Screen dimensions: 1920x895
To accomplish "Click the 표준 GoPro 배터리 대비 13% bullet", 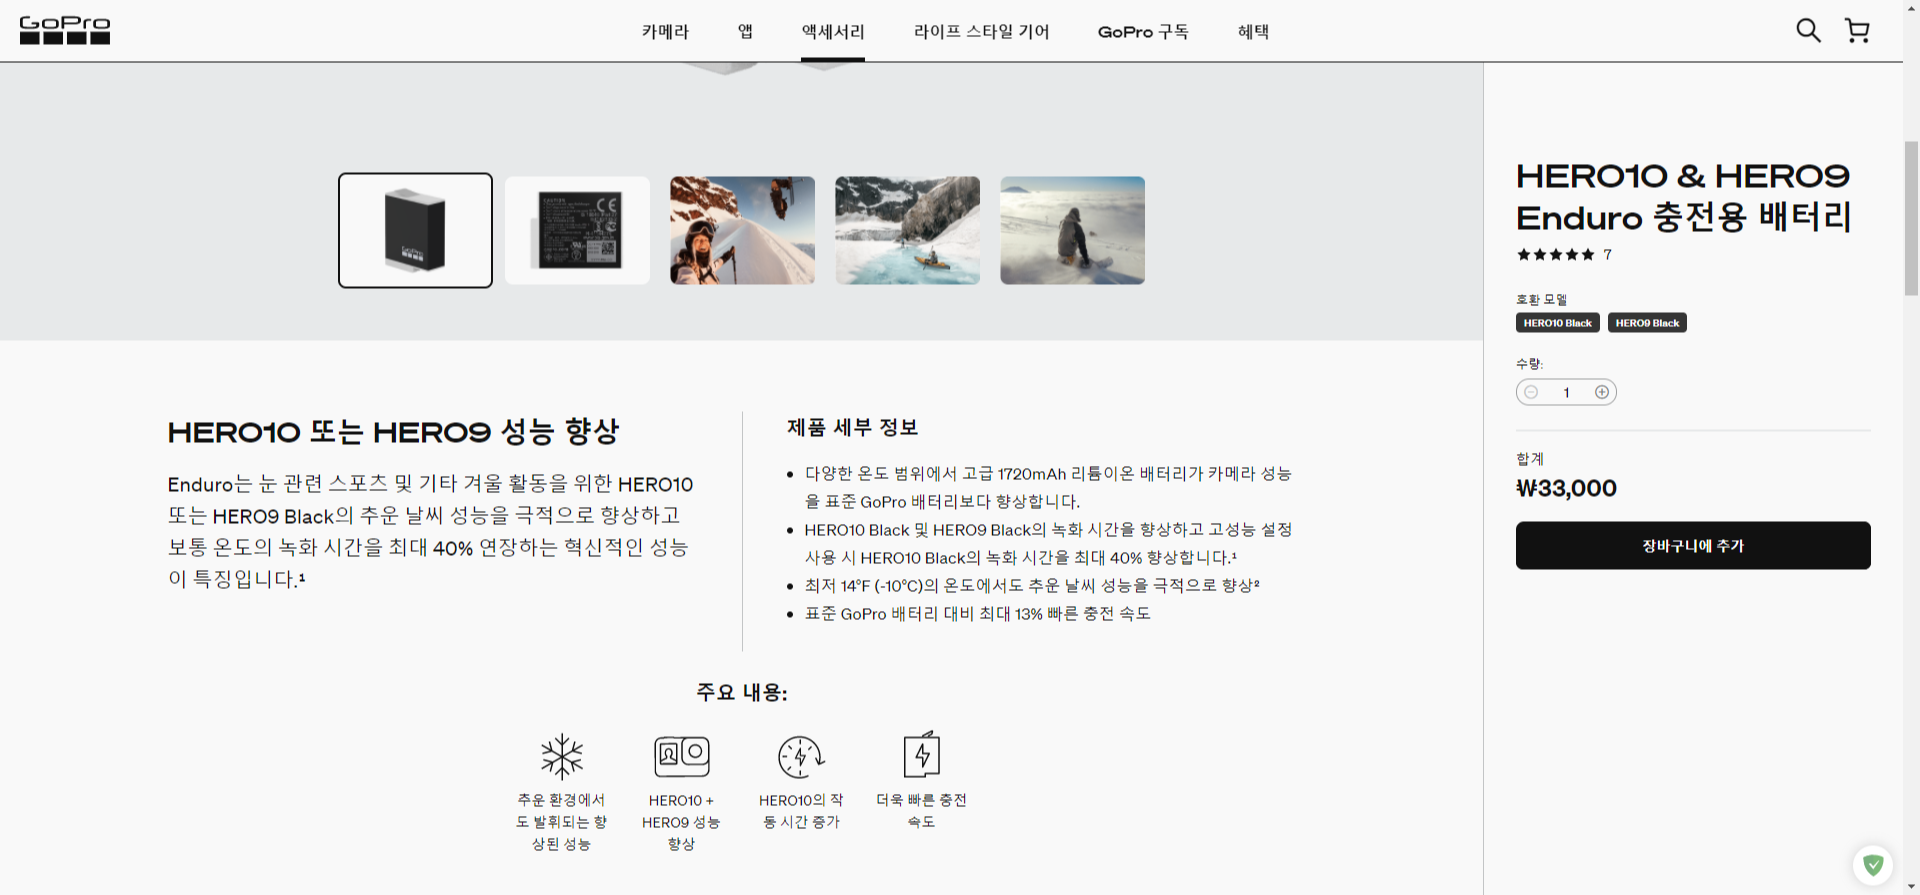I will tap(978, 613).
